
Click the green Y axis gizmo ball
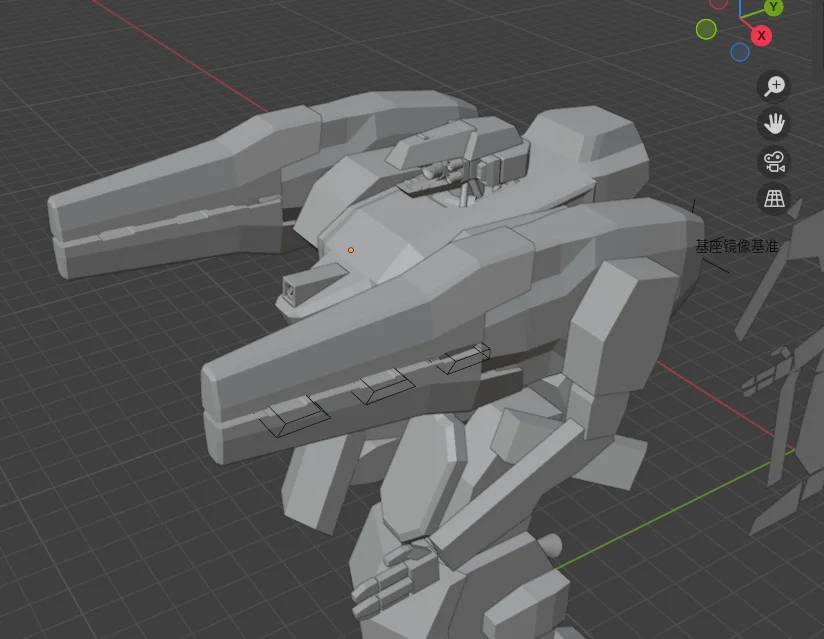click(x=773, y=7)
